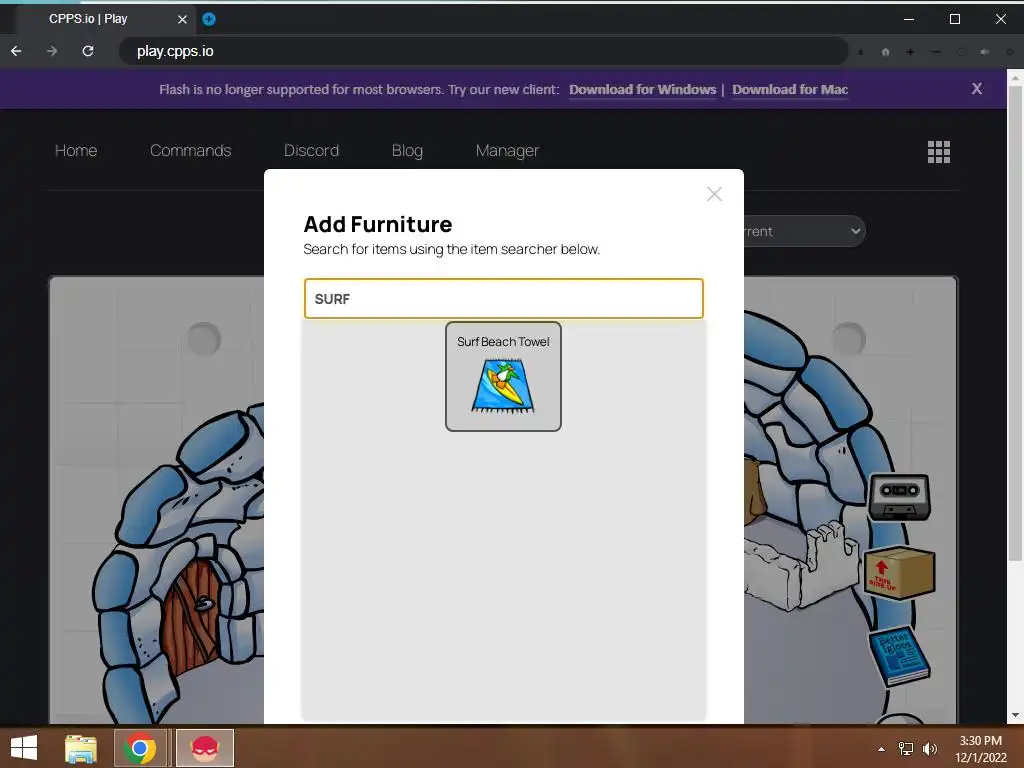Reload the page with refresh icon
Viewport: 1024px width, 768px height.
[x=88, y=51]
